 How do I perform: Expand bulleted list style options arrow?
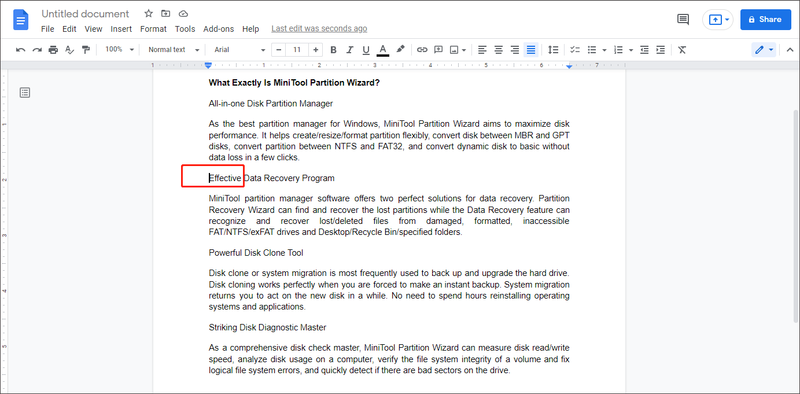click(604, 50)
